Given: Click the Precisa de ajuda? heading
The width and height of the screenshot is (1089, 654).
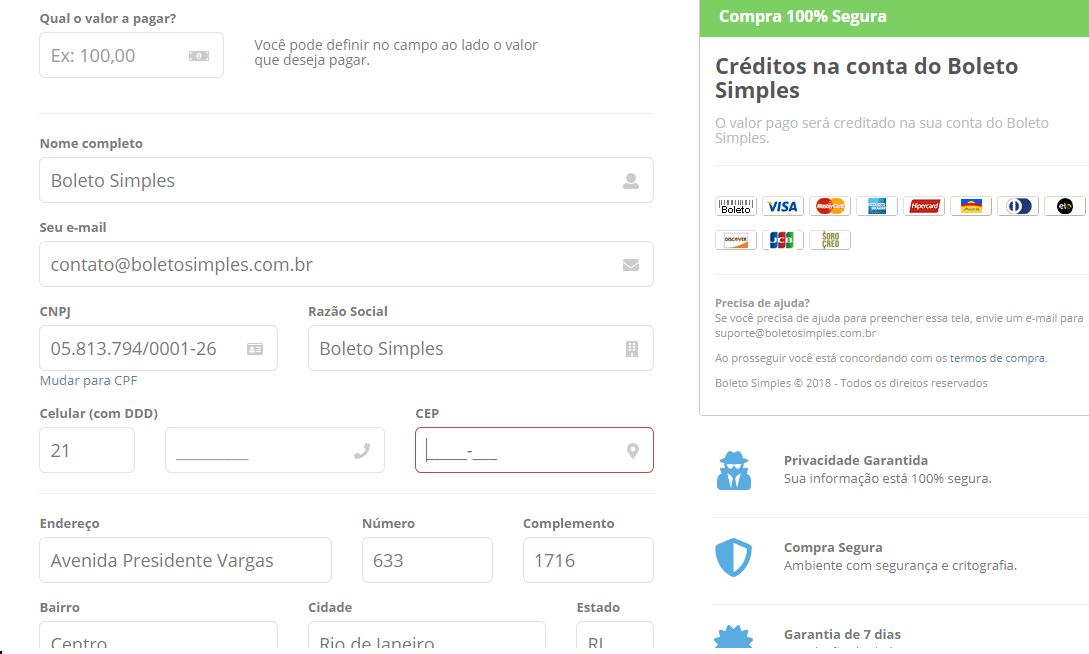Looking at the screenshot, I should [x=762, y=303].
